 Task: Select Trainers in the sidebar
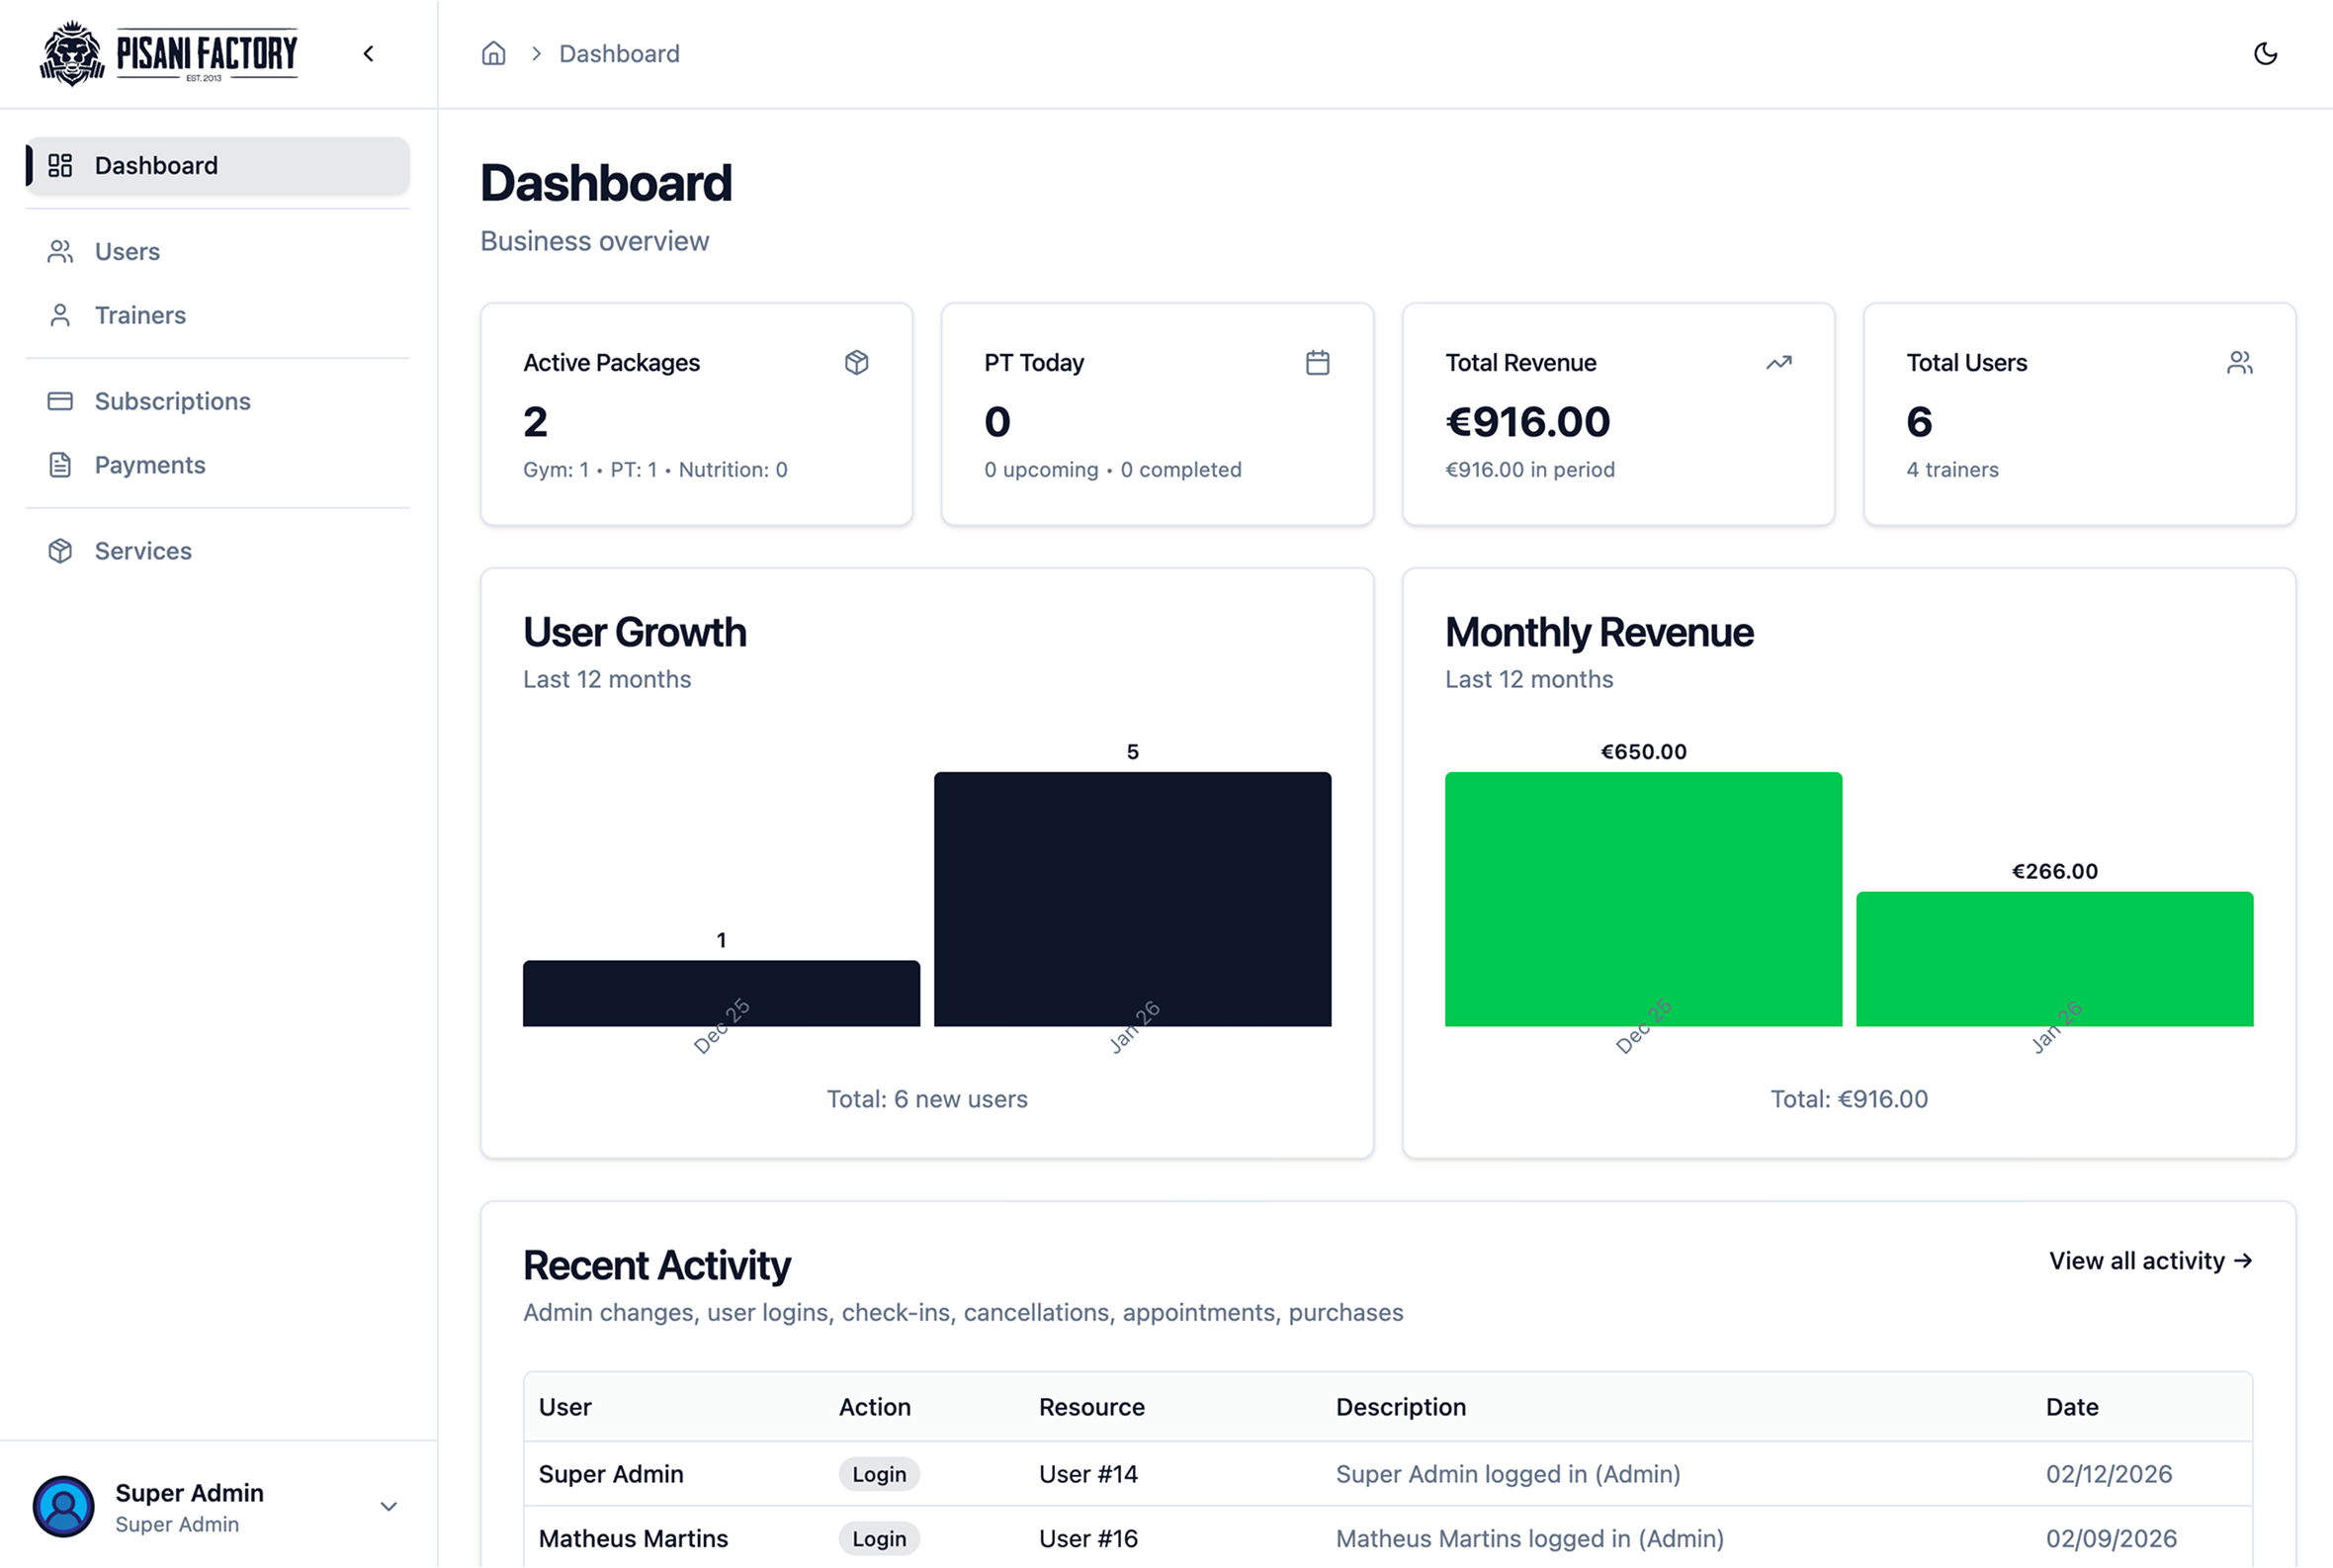[x=140, y=314]
